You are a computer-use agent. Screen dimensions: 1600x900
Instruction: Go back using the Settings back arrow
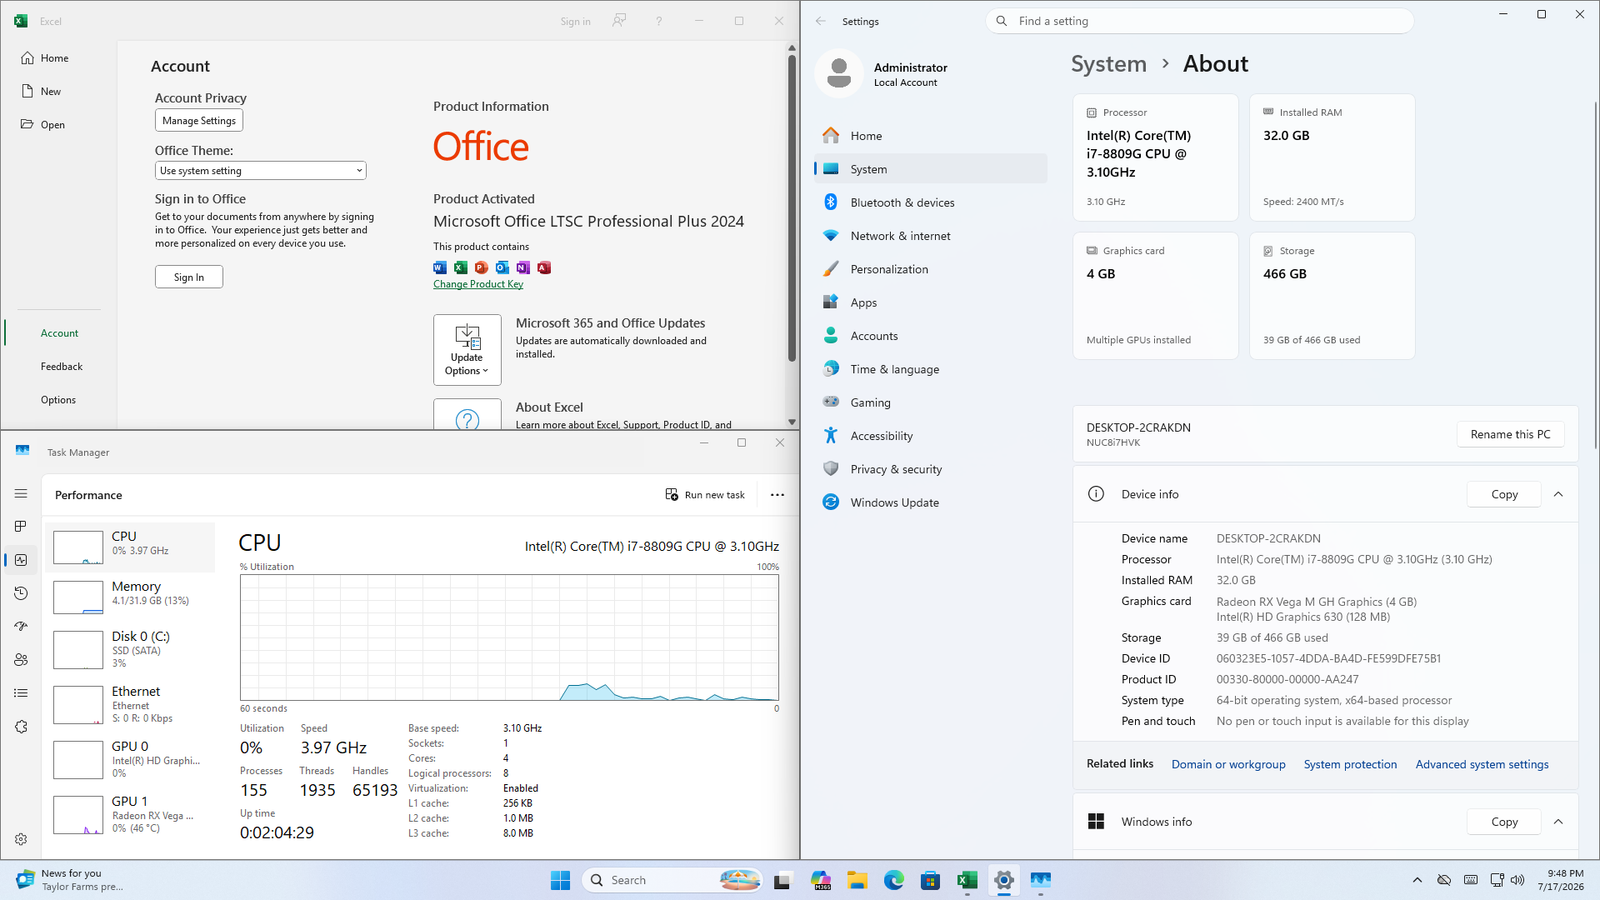(x=821, y=21)
